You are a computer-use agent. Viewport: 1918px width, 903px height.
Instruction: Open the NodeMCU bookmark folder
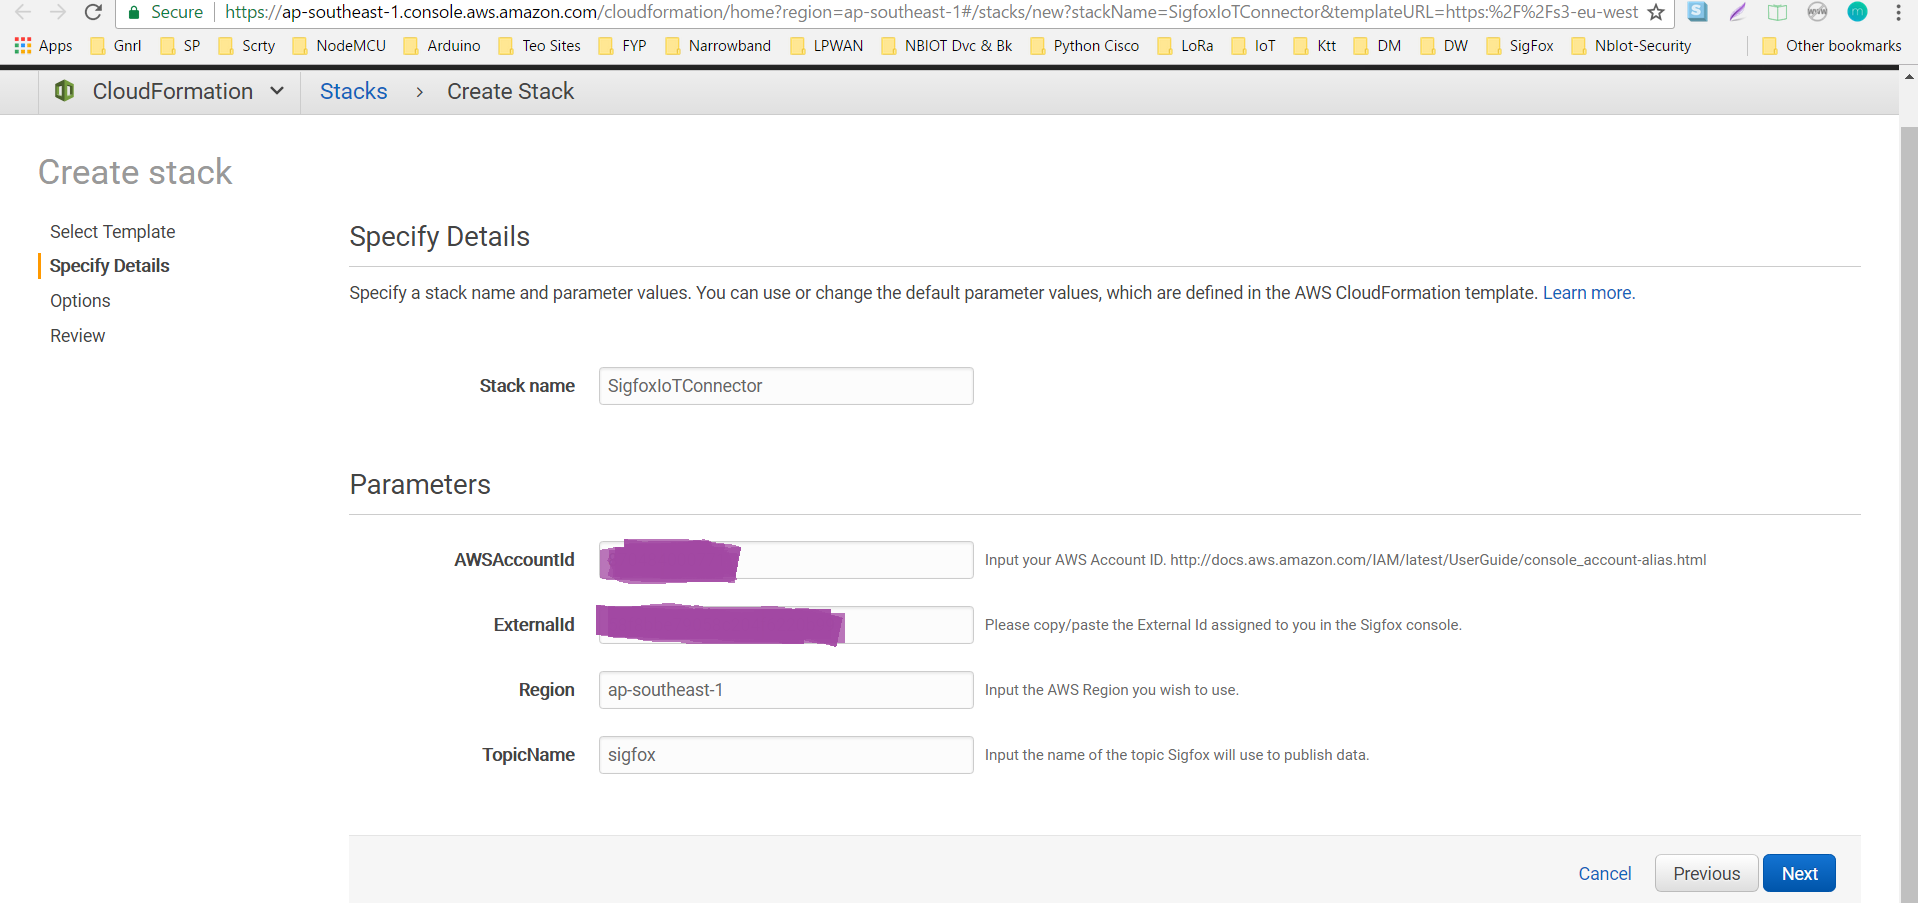339,46
